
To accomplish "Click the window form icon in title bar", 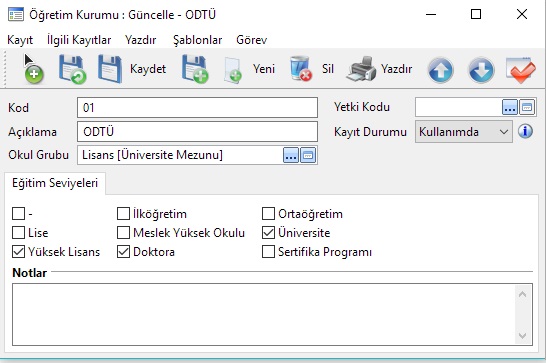I will coord(16,15).
